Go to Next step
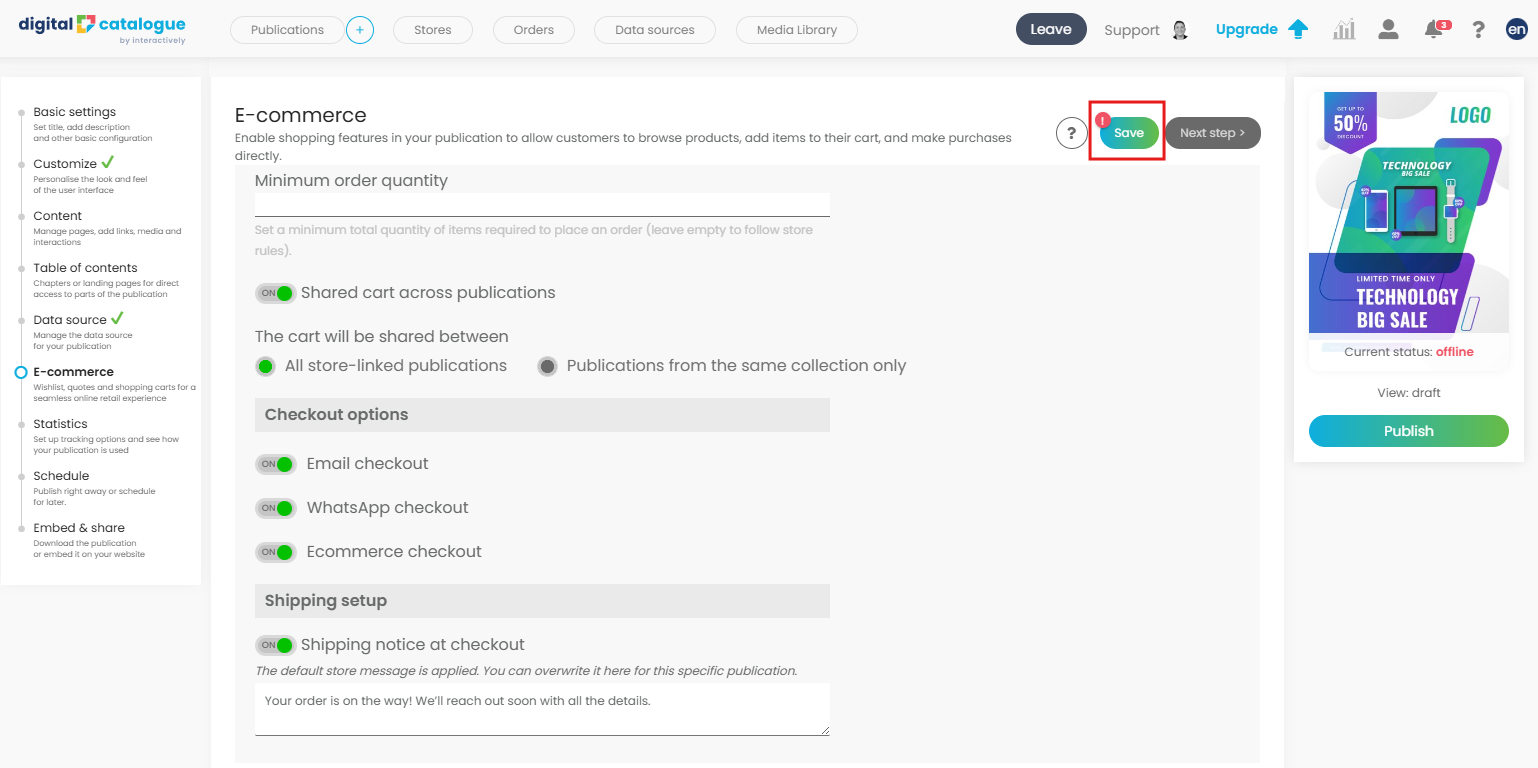This screenshot has width=1538, height=768. [x=1212, y=133]
